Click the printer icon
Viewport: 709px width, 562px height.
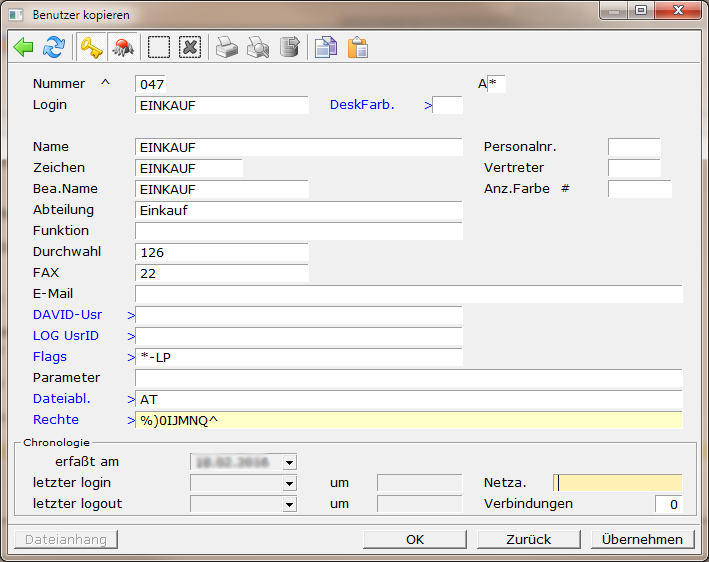[x=227, y=47]
